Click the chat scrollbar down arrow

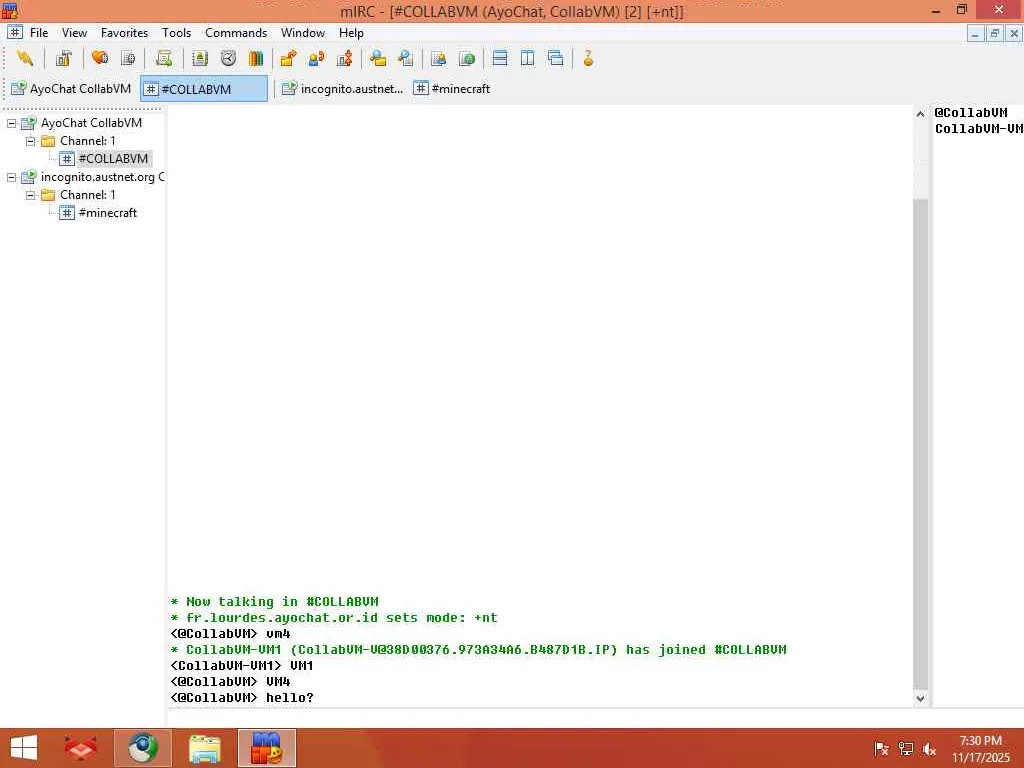920,698
